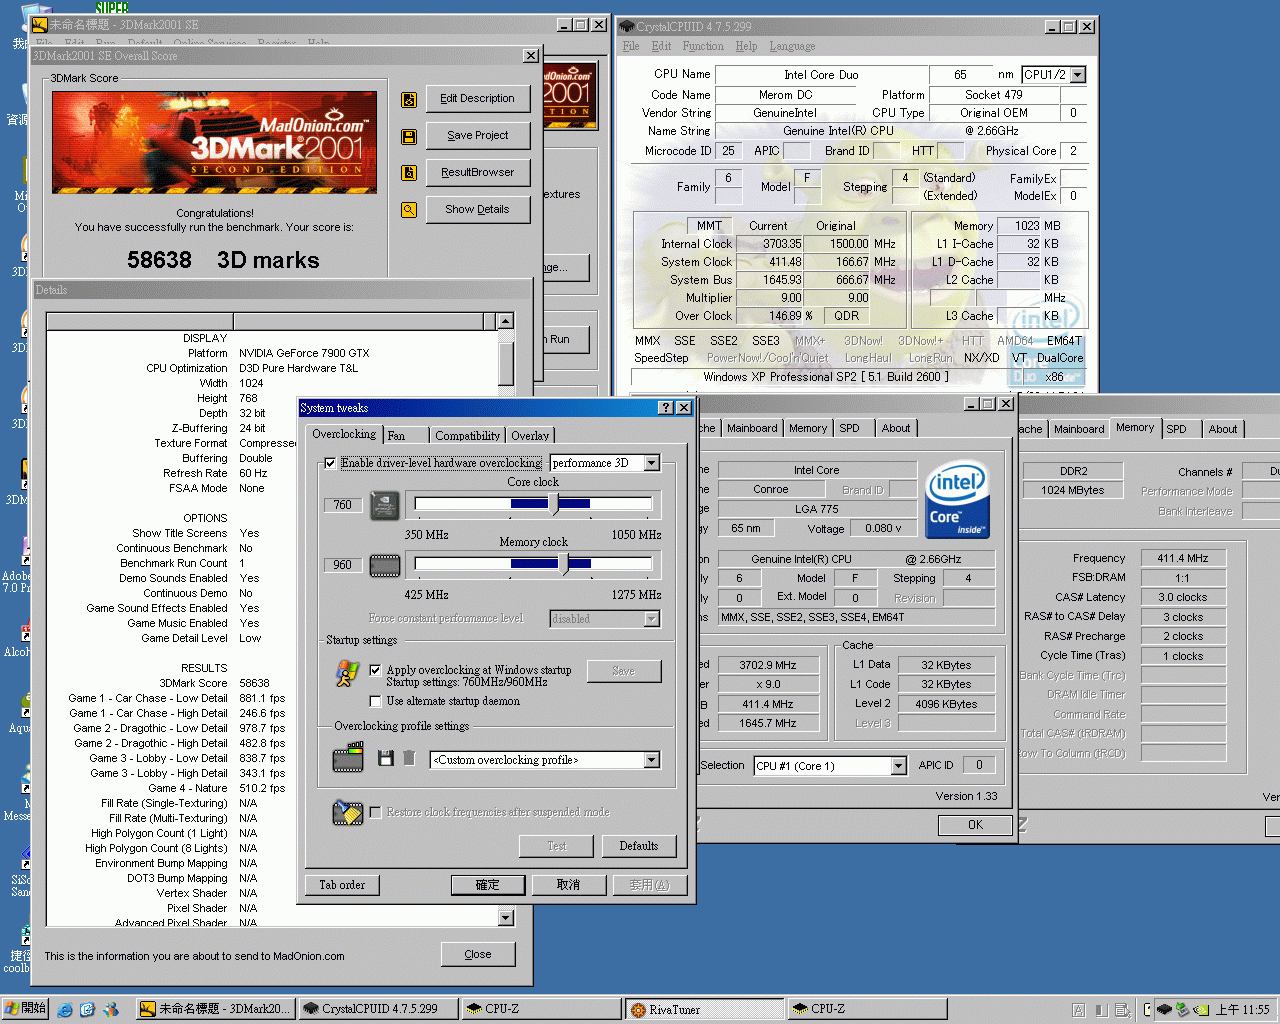The width and height of the screenshot is (1280, 1024).
Task: Click the Windows startup settings icon
Action: [347, 673]
